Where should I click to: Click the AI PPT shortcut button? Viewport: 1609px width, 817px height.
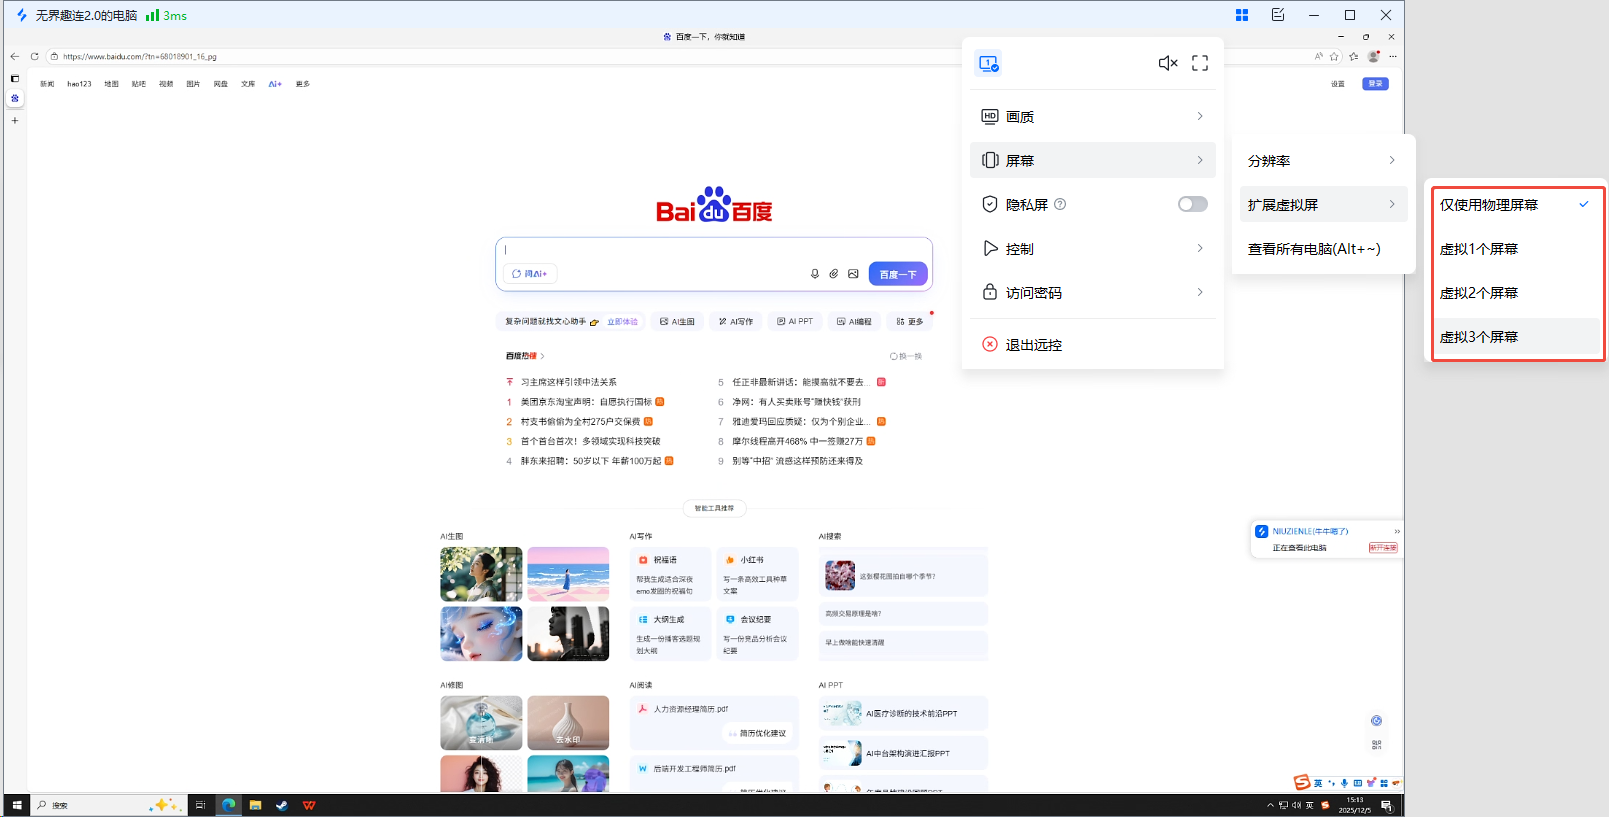pyautogui.click(x=795, y=322)
